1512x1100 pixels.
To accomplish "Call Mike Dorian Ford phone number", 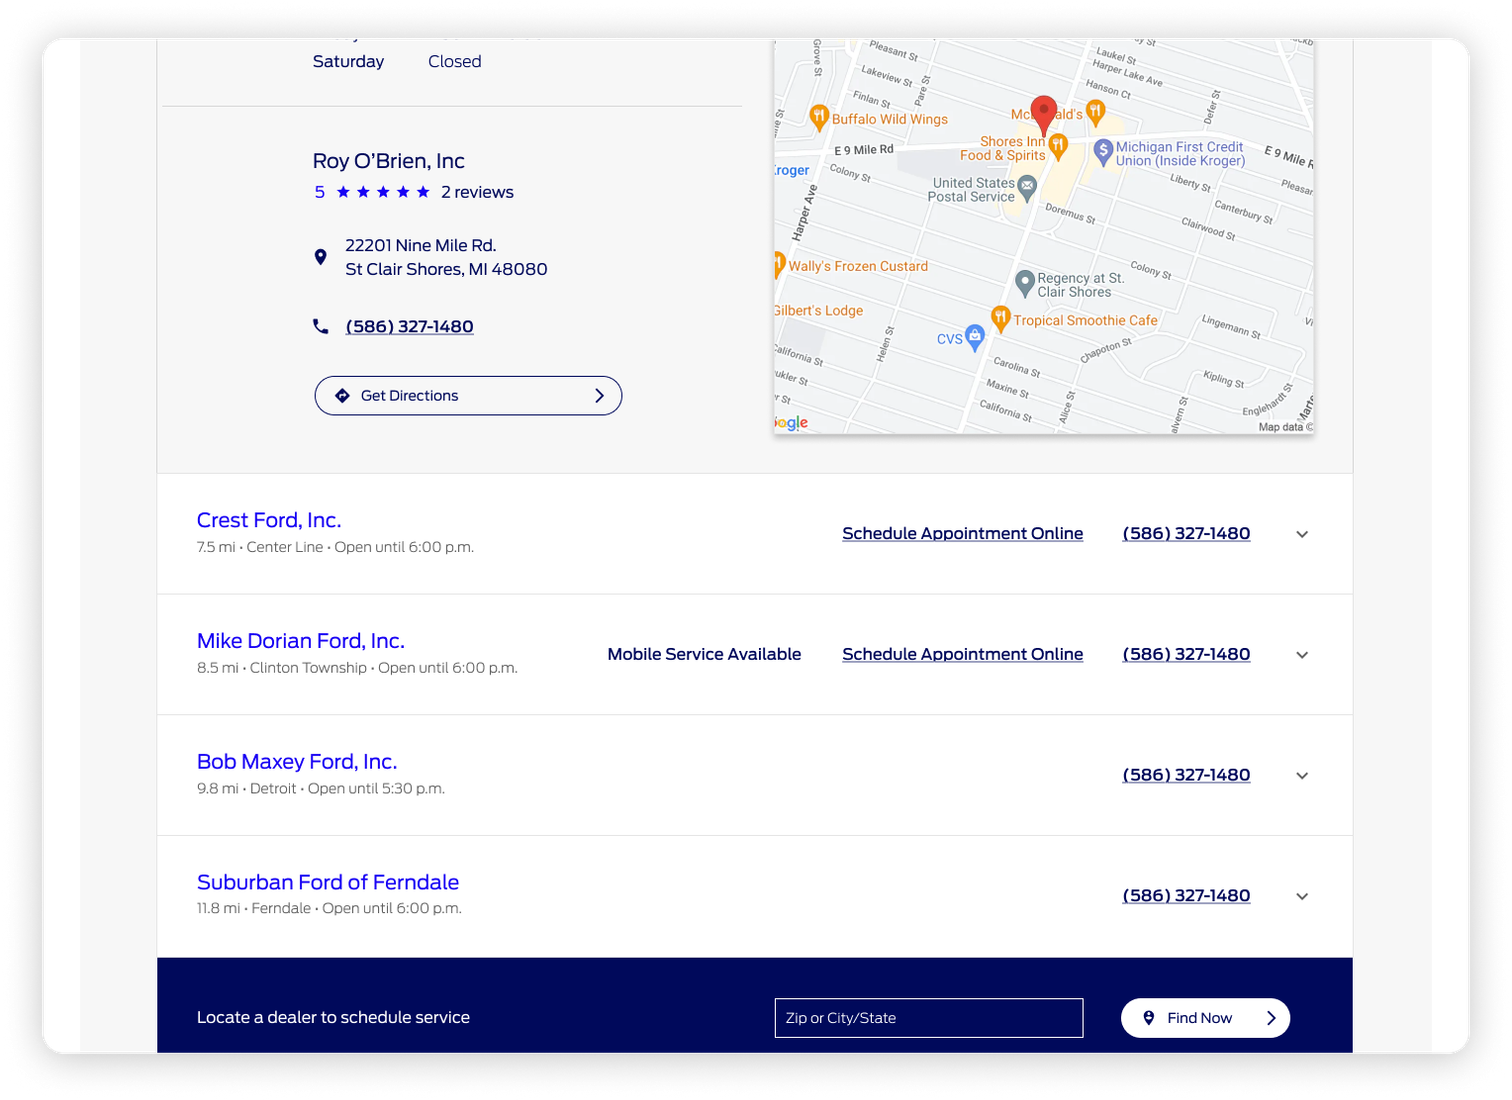I will click(1186, 654).
